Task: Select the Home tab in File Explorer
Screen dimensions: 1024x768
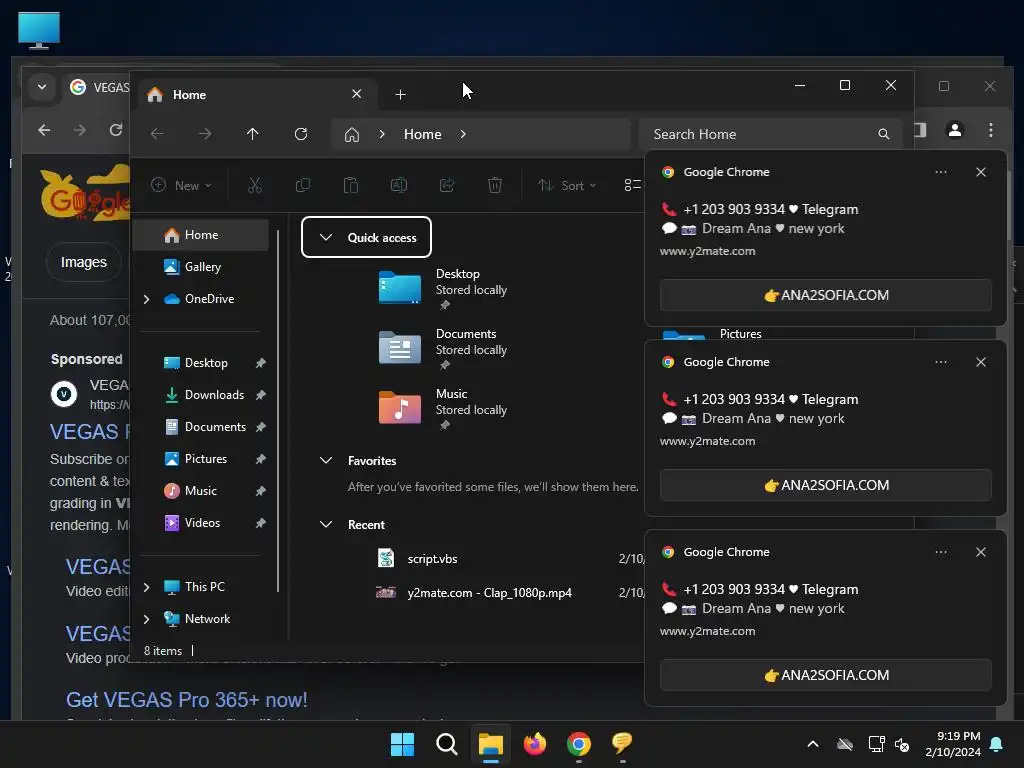Action: 257,95
